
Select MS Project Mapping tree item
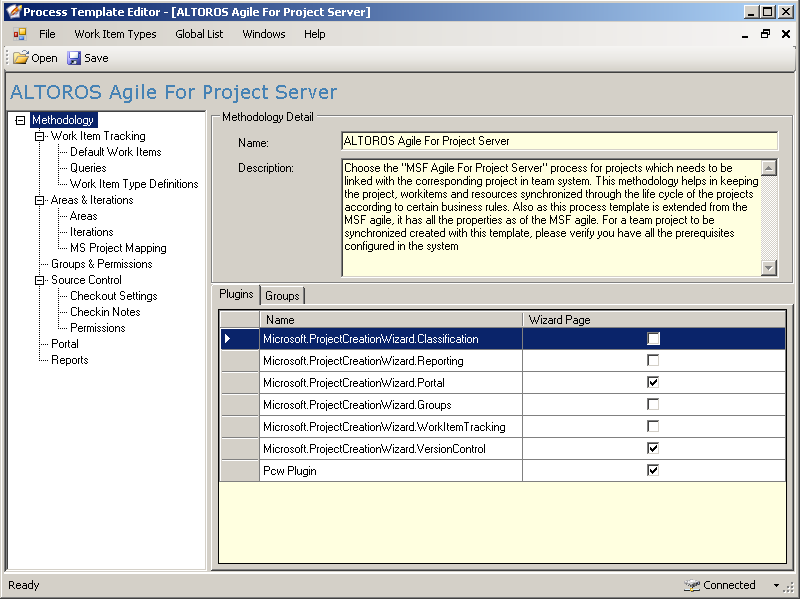[x=118, y=248]
